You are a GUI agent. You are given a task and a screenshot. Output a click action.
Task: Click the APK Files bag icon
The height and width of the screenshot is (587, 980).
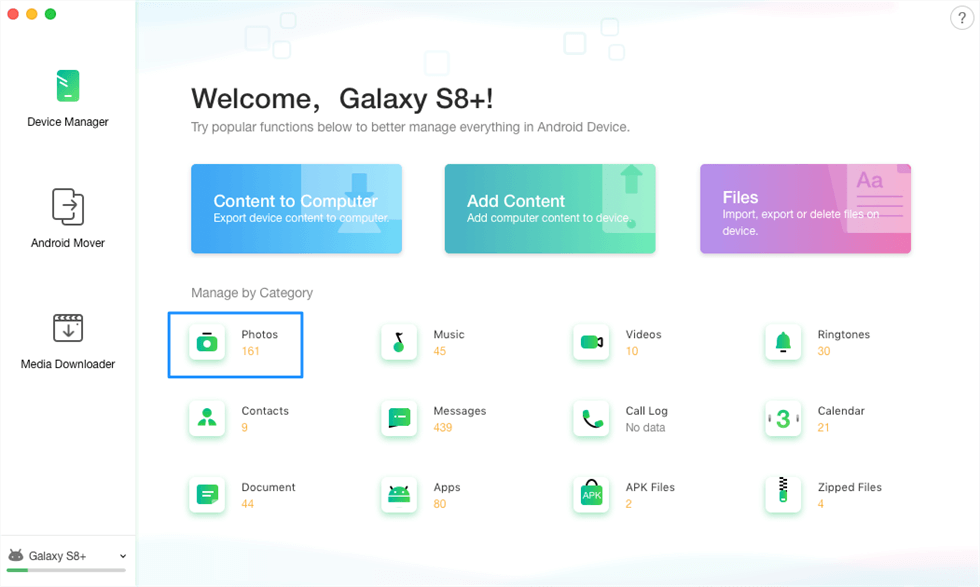(591, 494)
